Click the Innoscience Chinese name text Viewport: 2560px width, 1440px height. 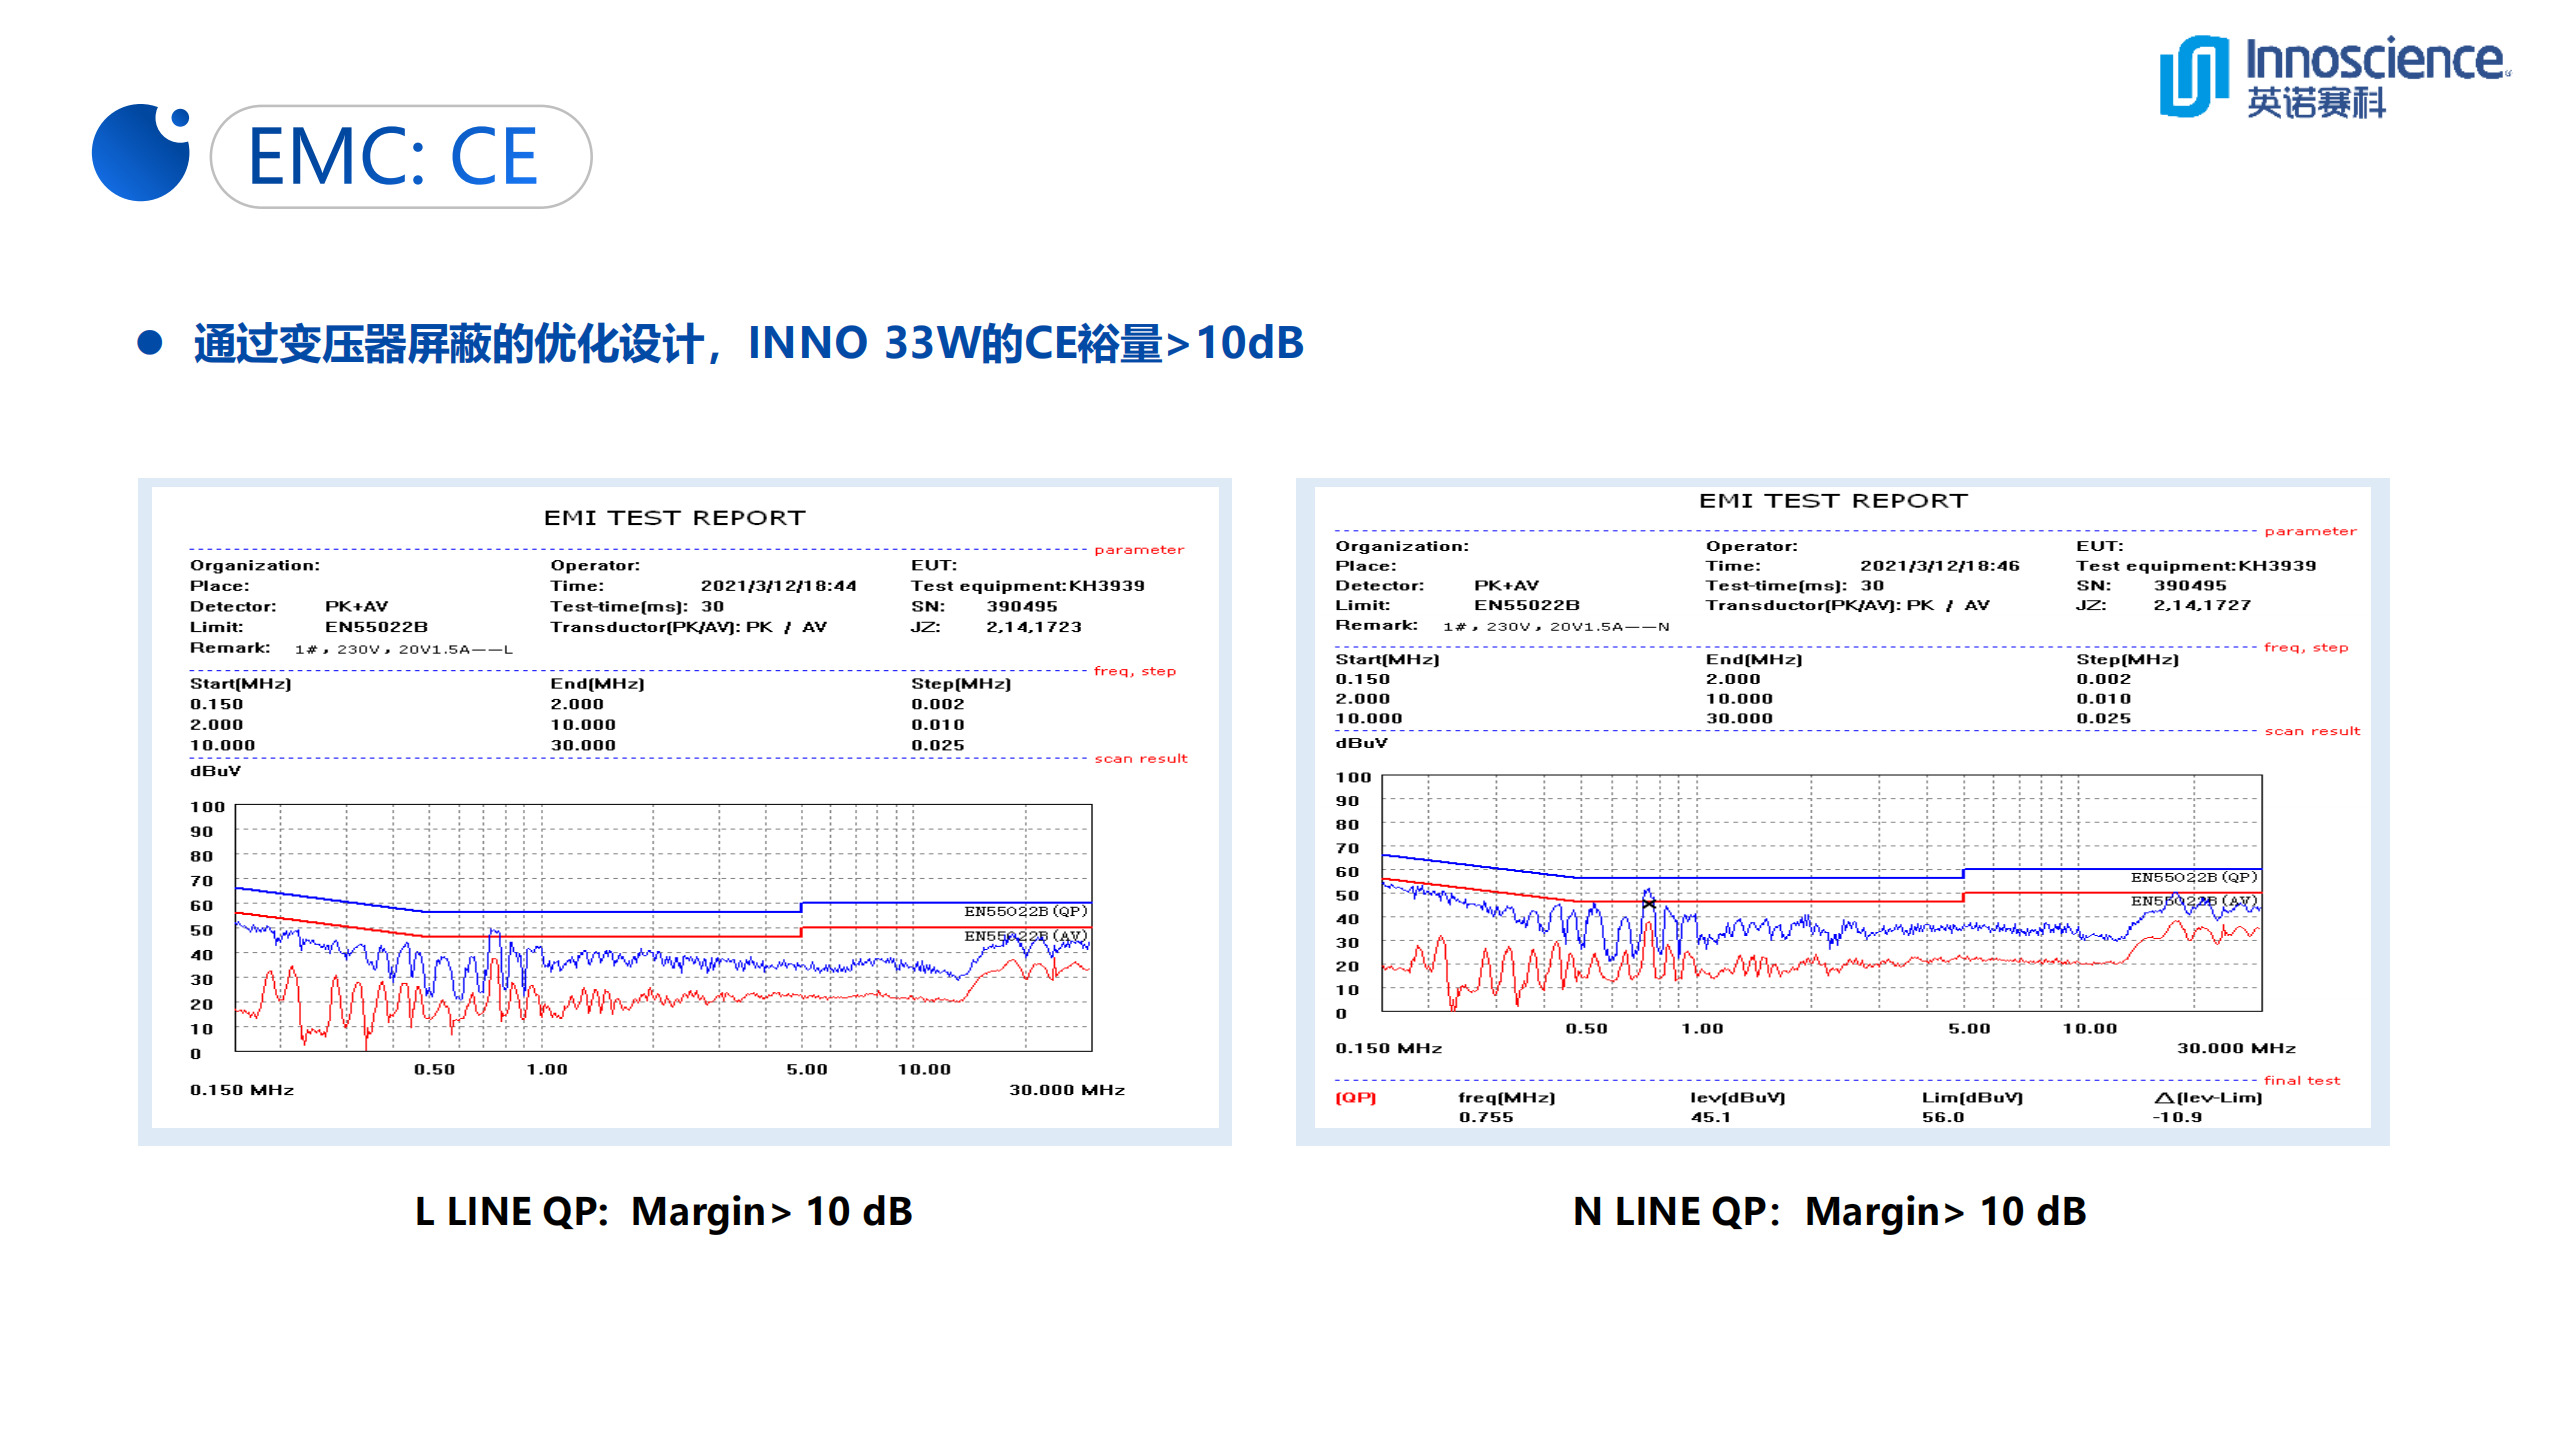click(x=2316, y=103)
